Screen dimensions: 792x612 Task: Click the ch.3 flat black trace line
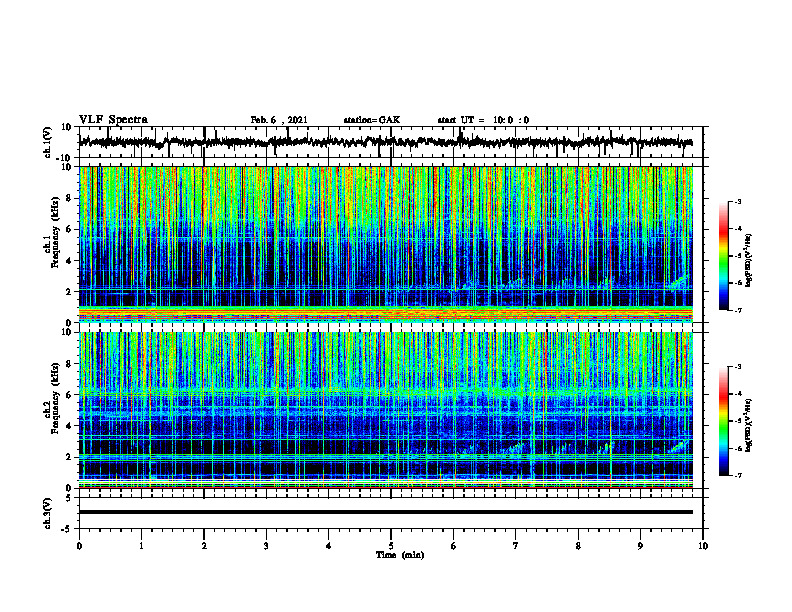[386, 512]
